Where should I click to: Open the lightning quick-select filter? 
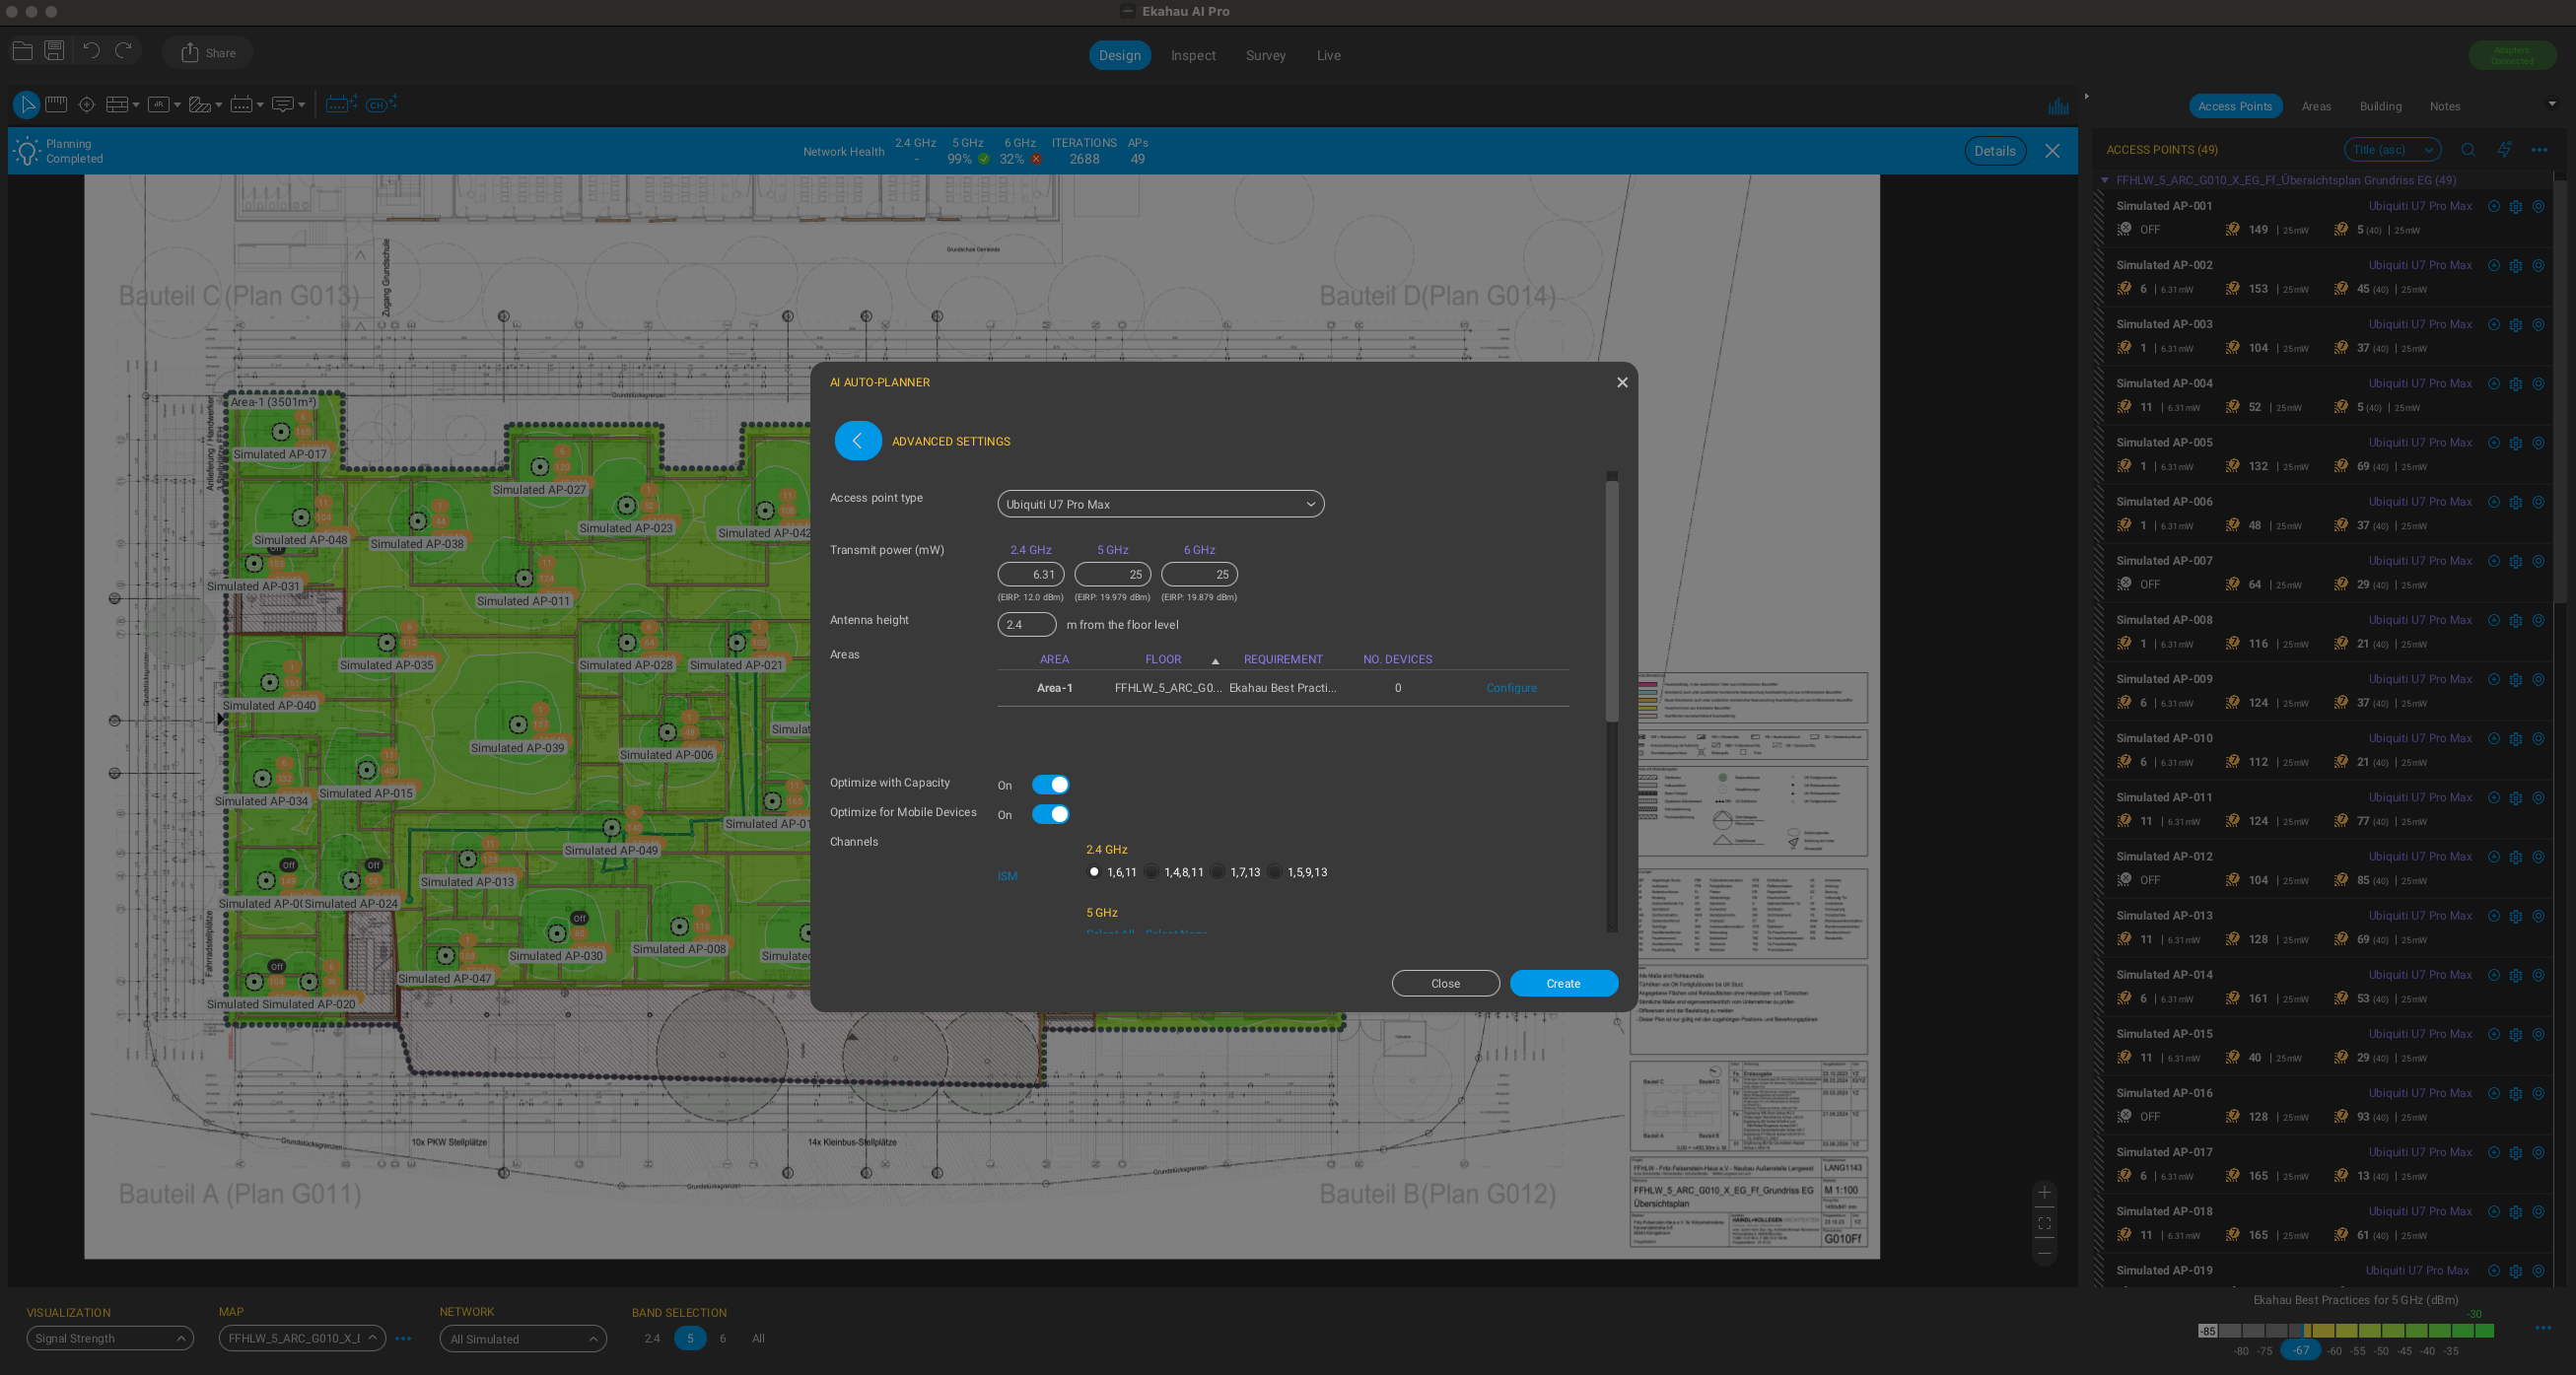(2504, 150)
